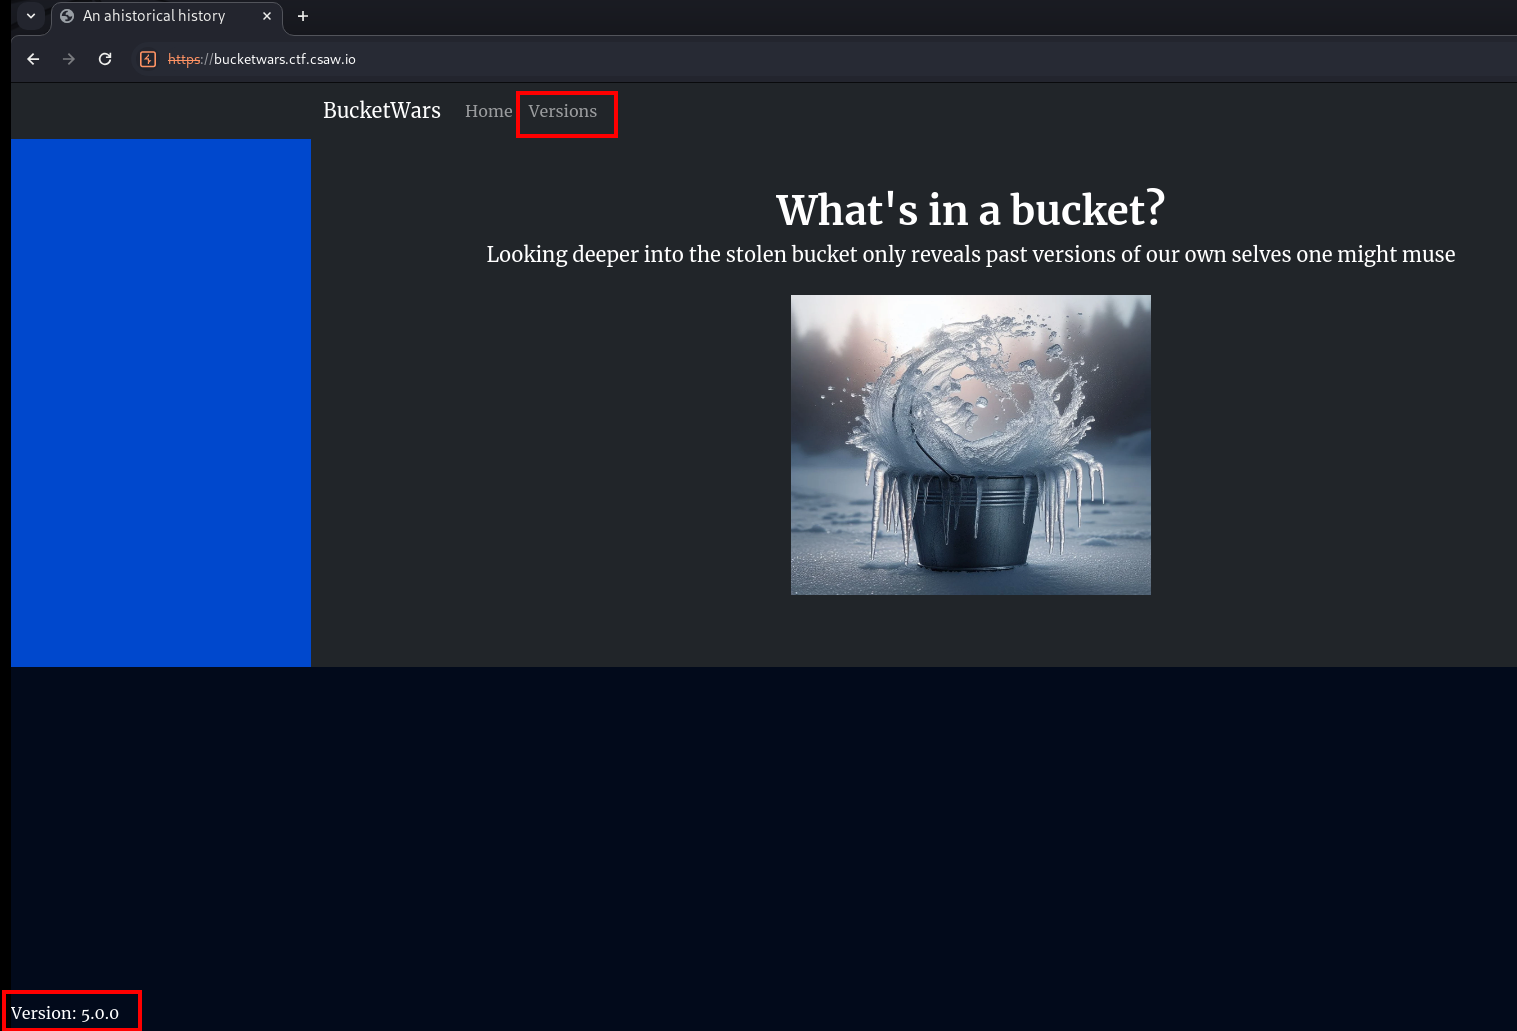The height and width of the screenshot is (1031, 1517).
Task: Click the BucketWars brand link
Action: [382, 110]
